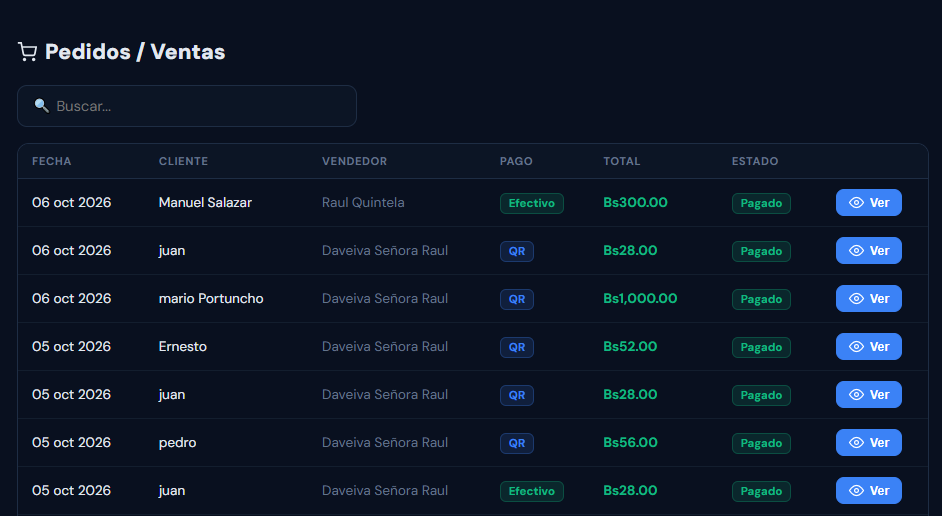This screenshot has height=516, width=942.
Task: Click the date in Ernesto's row
Action: 71,347
